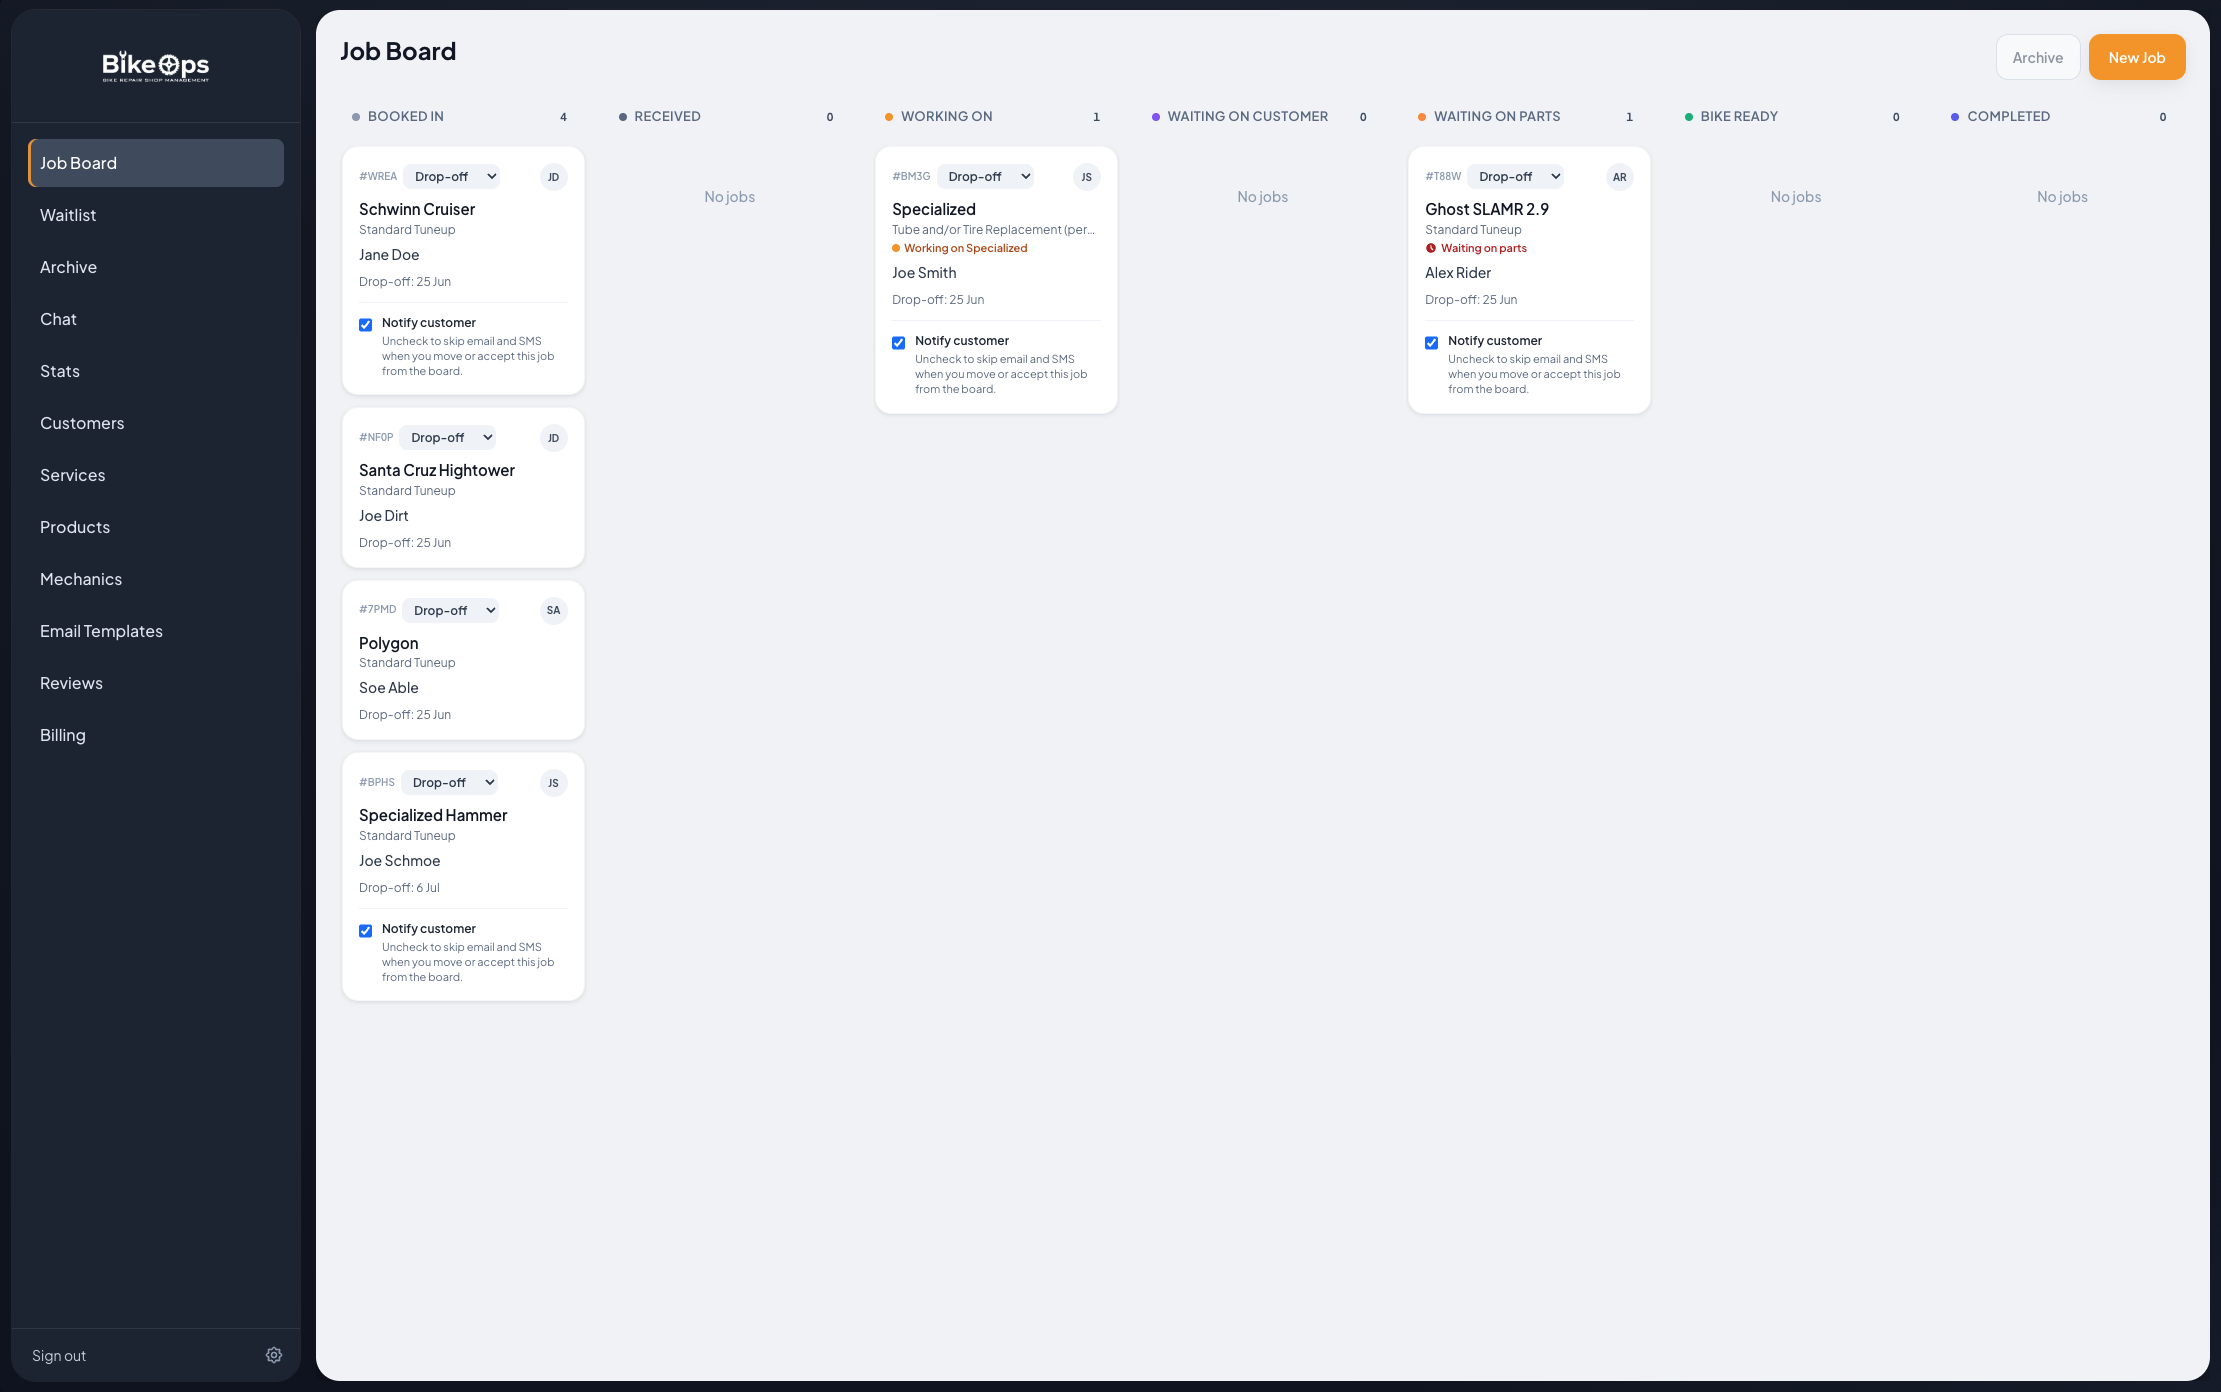Uncheck Notify customer on Specialized Hammer card
2221x1392 pixels.
(x=365, y=930)
